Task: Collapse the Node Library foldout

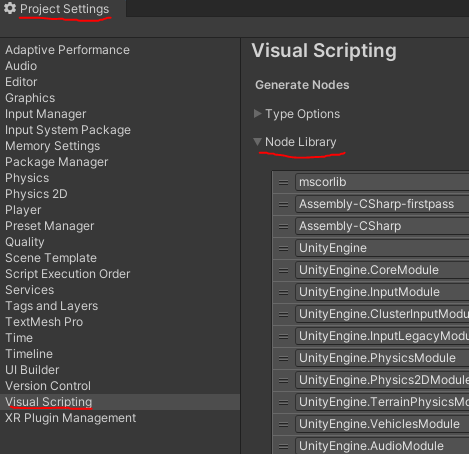Action: [x=257, y=142]
